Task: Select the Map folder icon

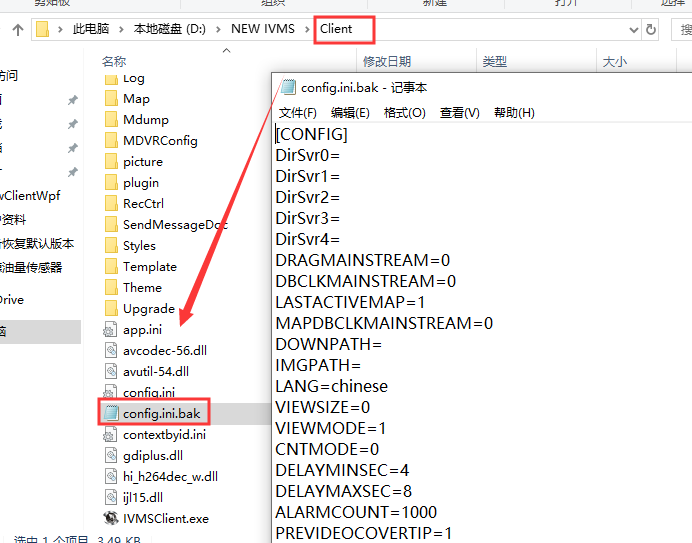Action: (x=111, y=98)
